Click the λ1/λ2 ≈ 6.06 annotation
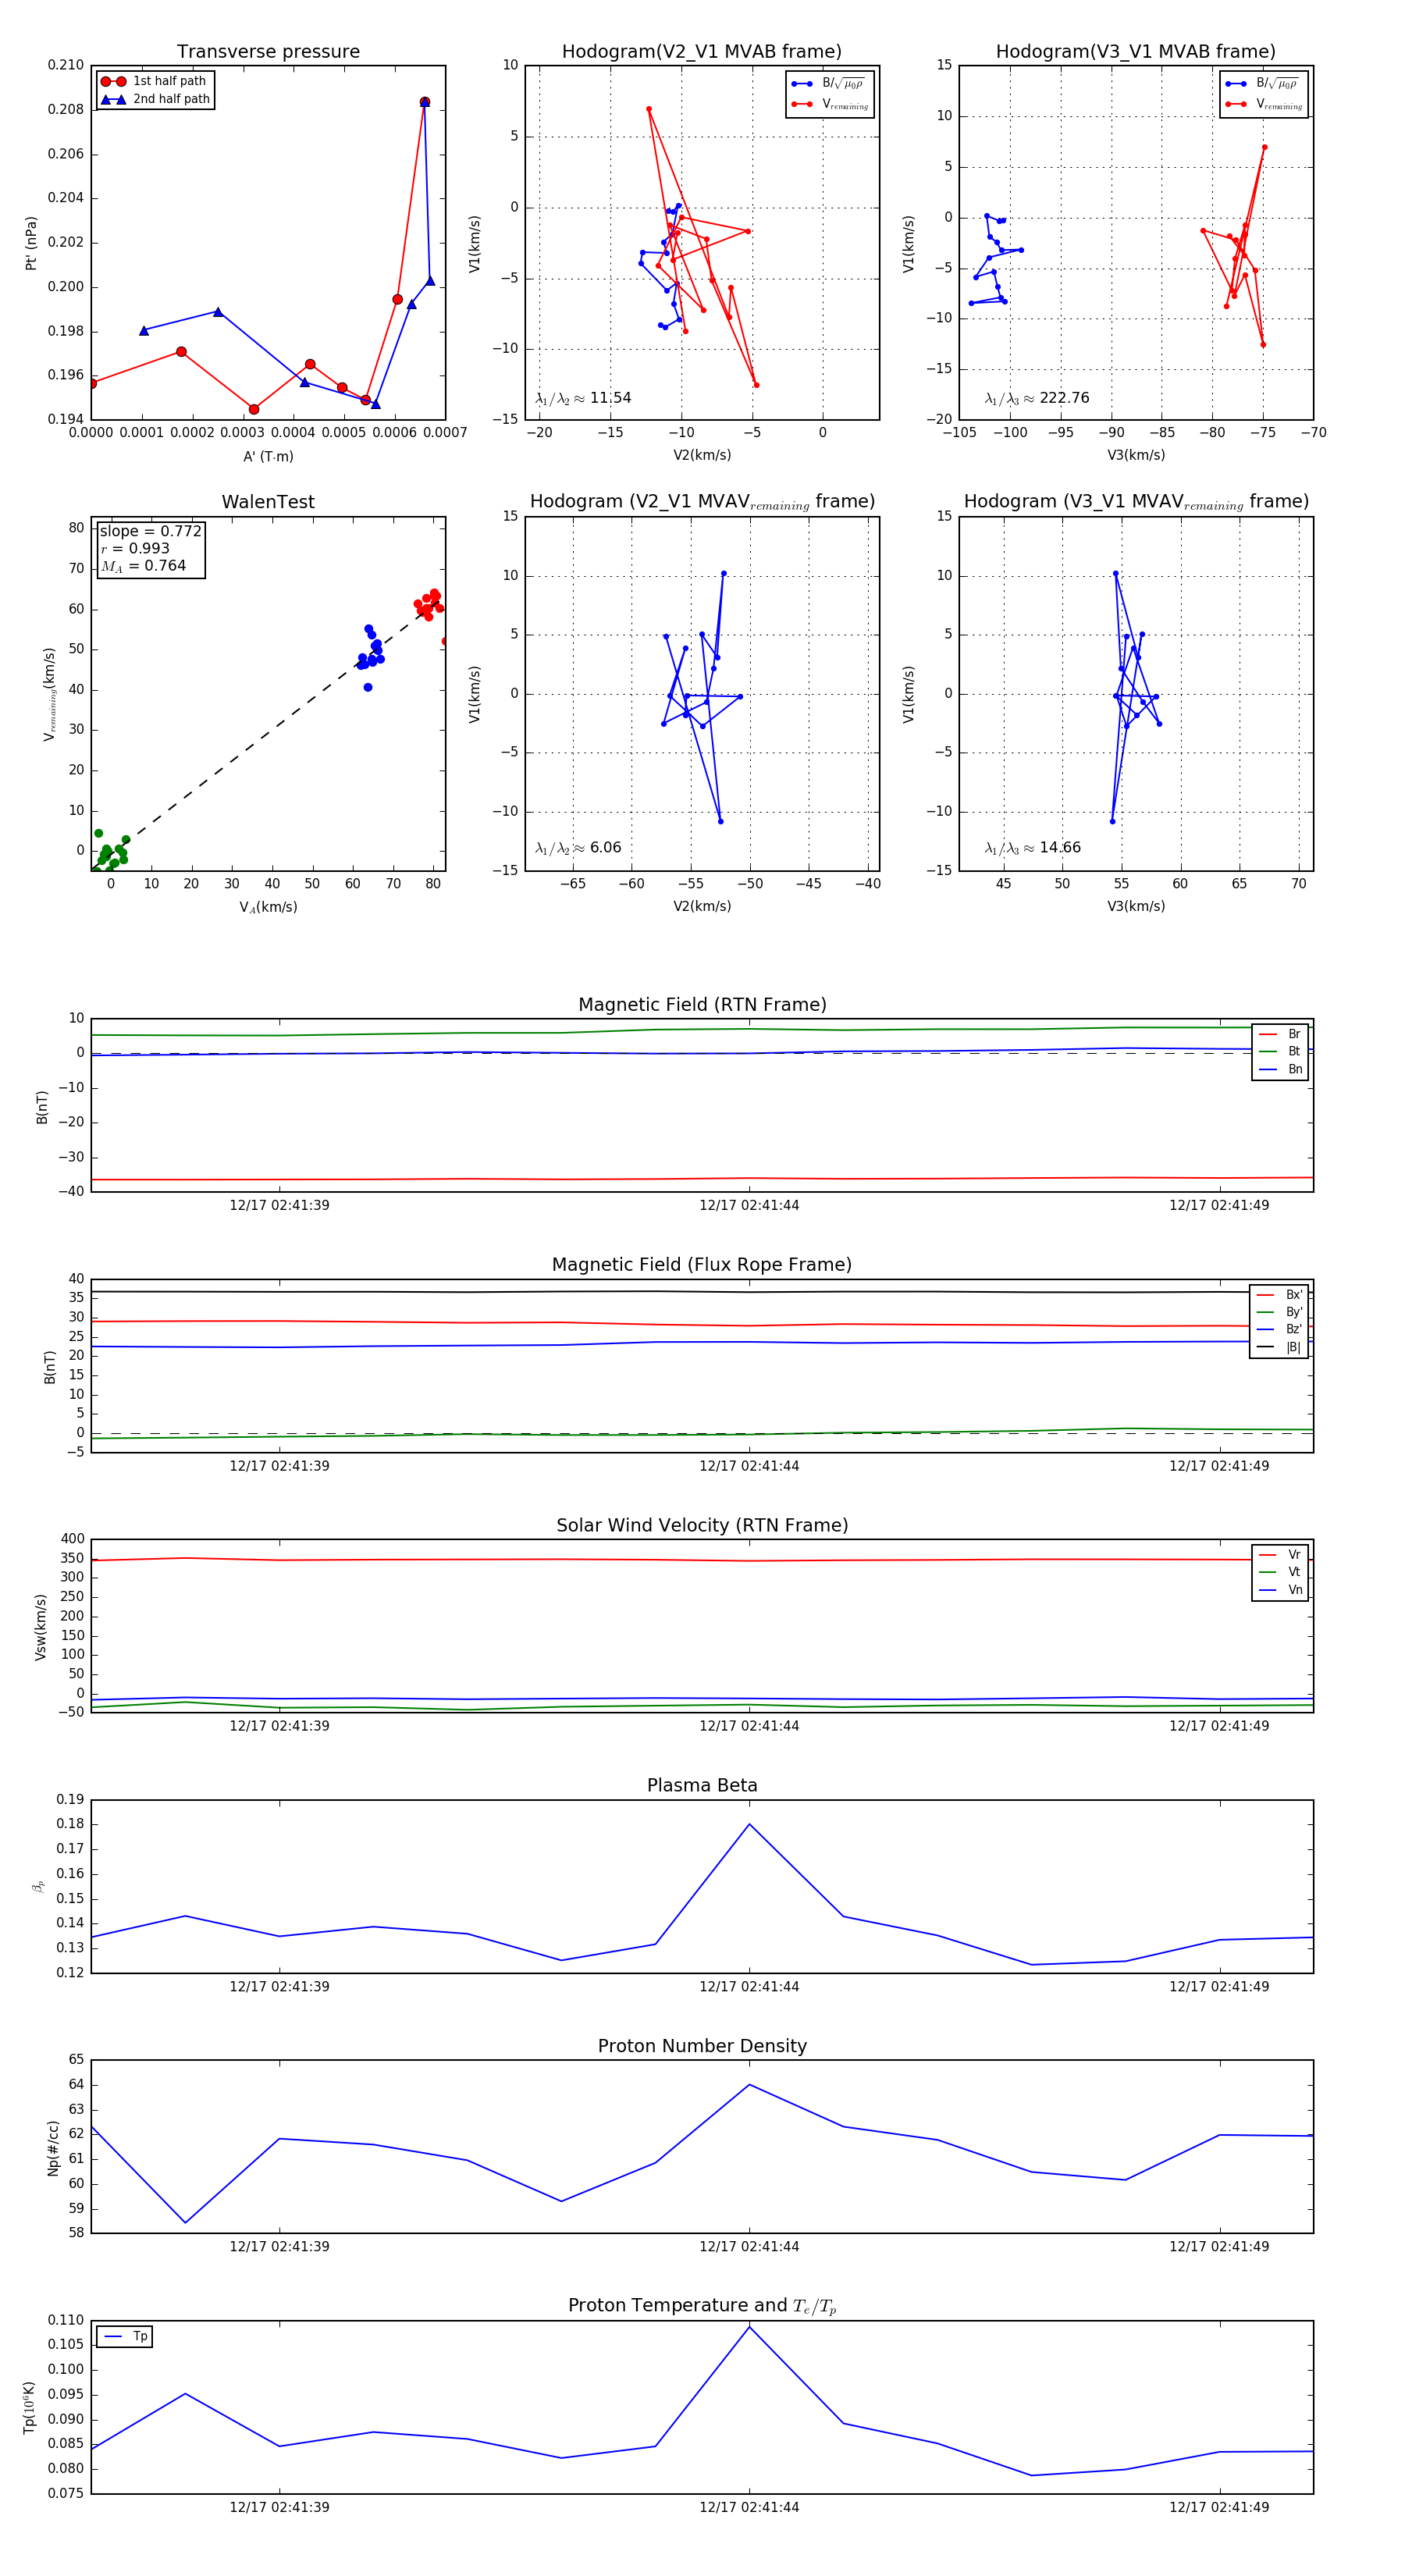This screenshot has height=2576, width=1405. pyautogui.click(x=578, y=848)
